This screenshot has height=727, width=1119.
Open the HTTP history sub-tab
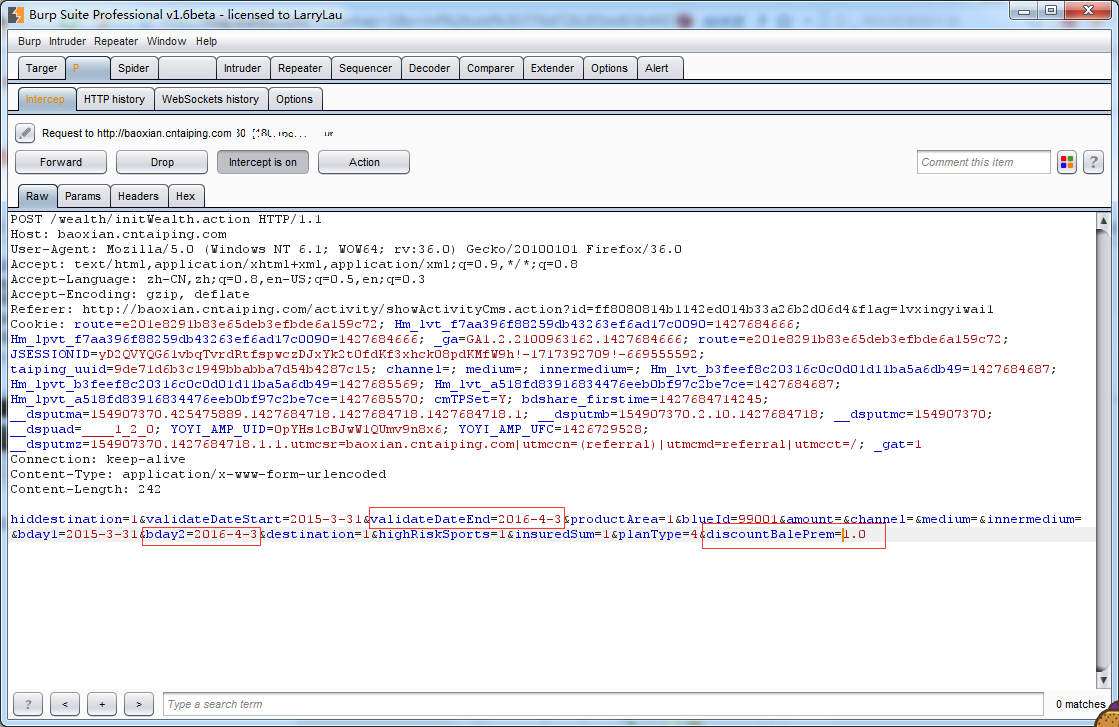(114, 99)
